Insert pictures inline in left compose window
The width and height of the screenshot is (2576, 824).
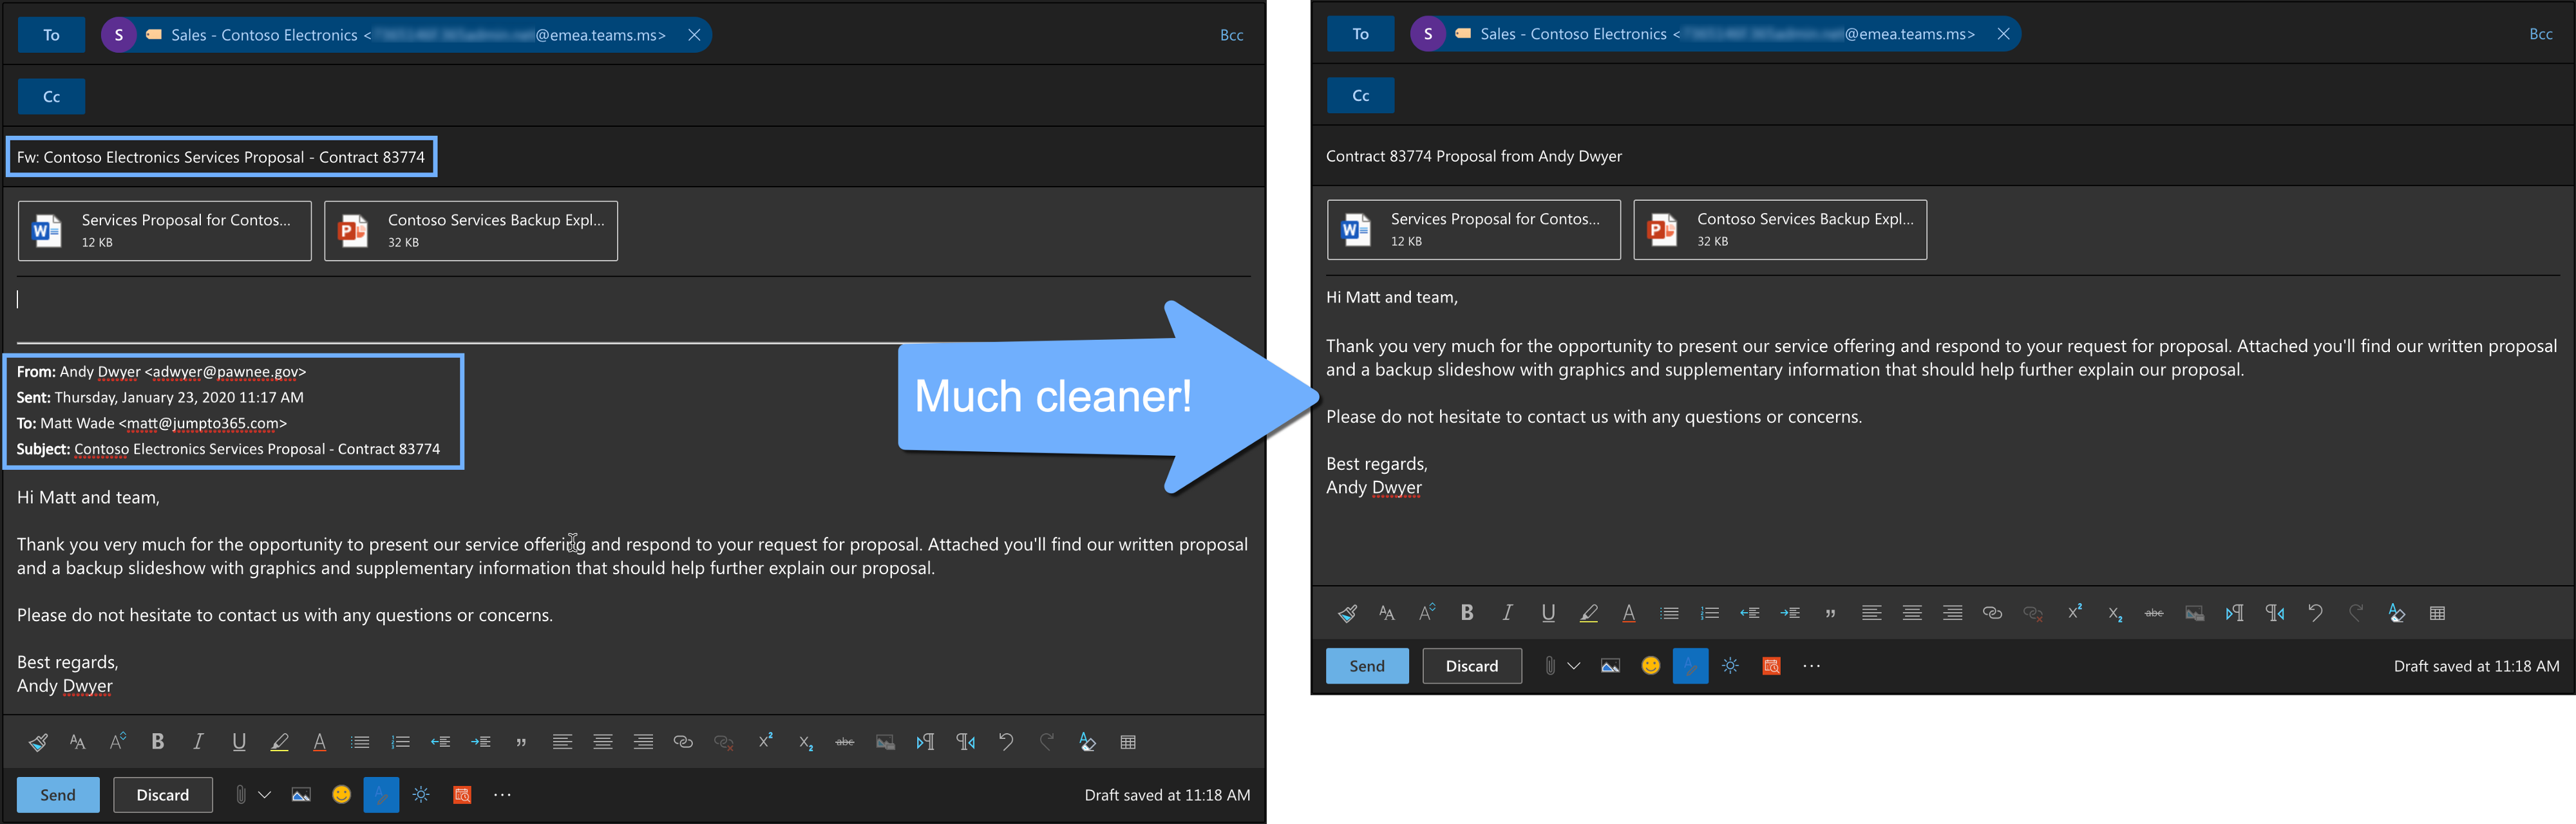click(301, 795)
